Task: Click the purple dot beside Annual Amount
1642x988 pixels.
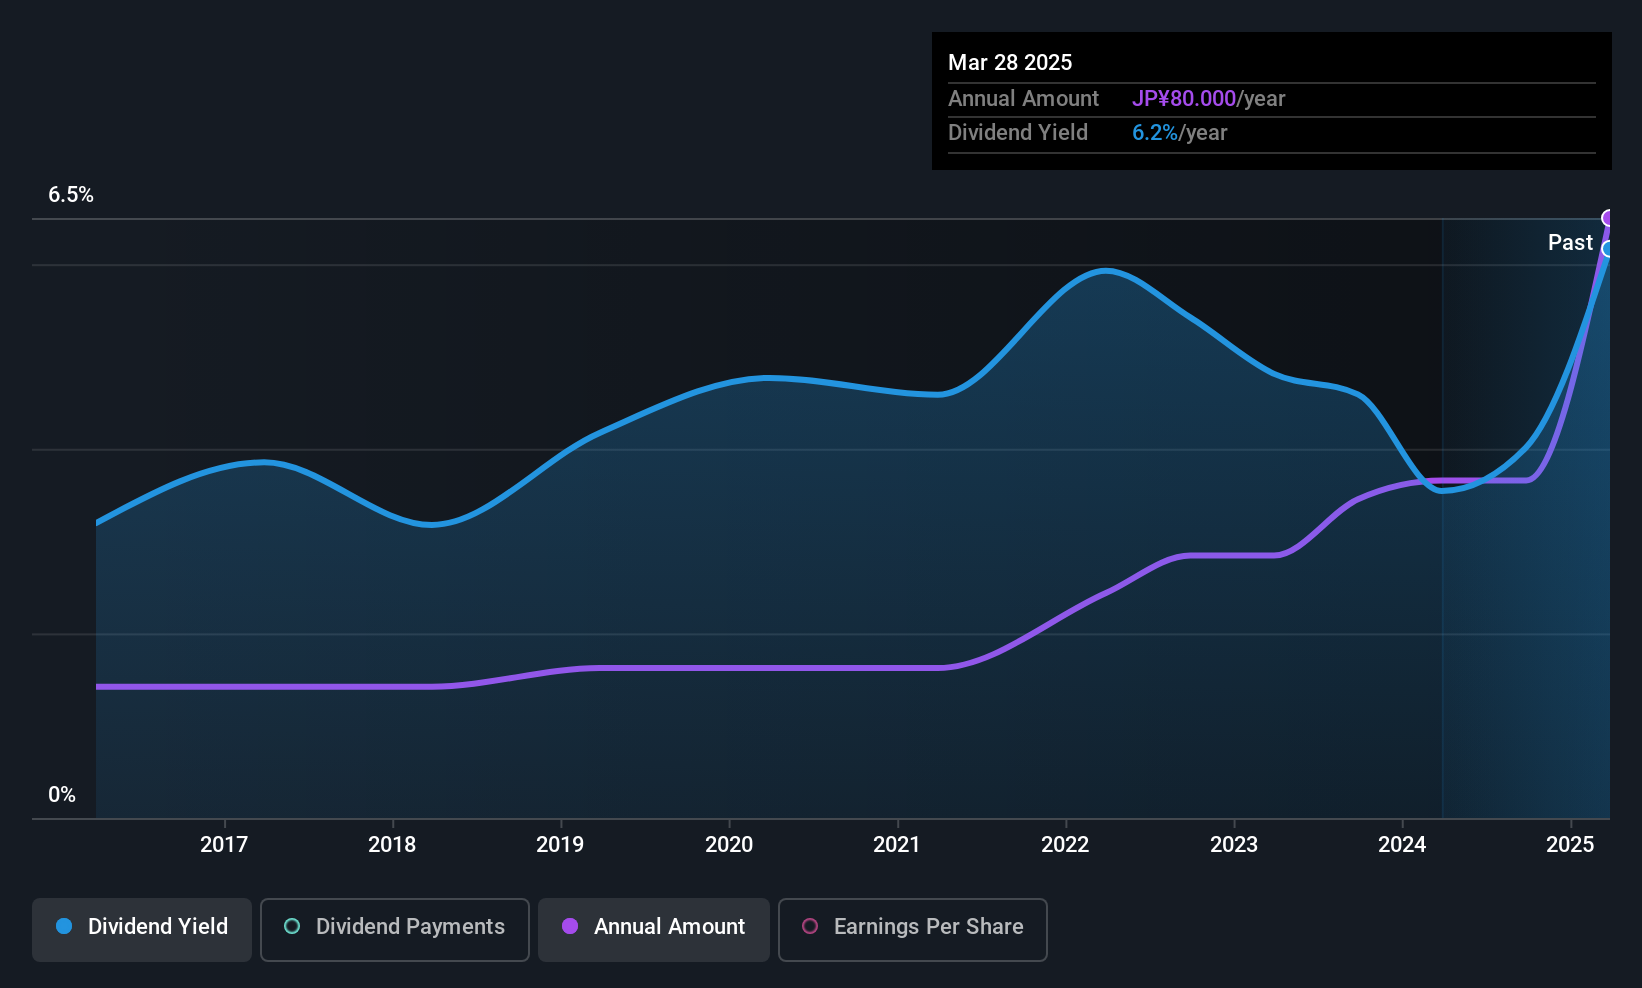Action: pyautogui.click(x=570, y=927)
